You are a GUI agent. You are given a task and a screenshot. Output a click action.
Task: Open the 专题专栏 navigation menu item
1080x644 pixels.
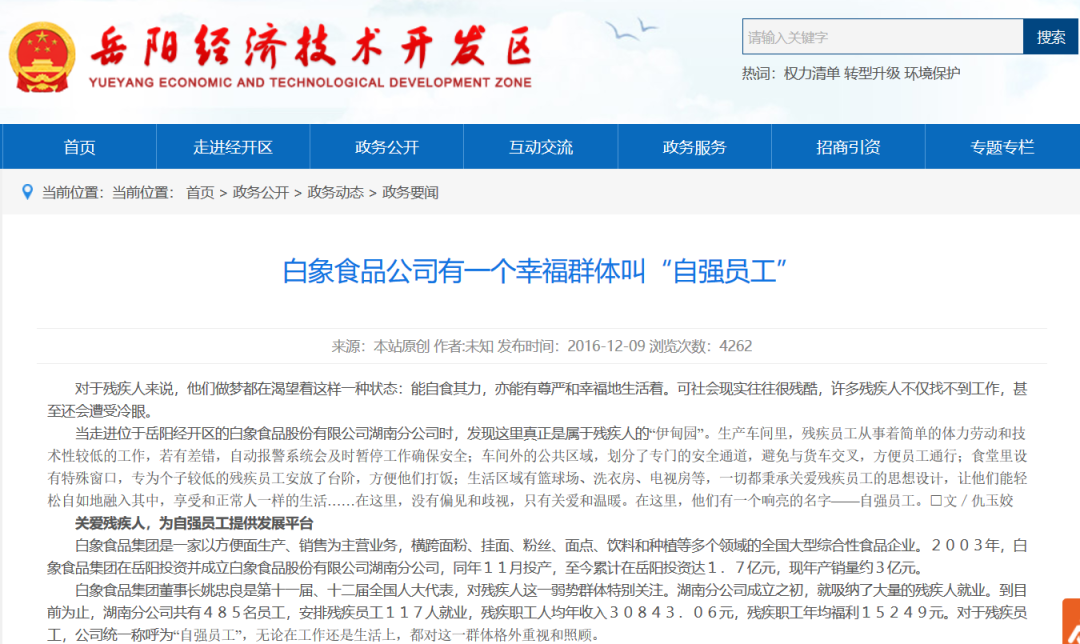tap(1002, 147)
